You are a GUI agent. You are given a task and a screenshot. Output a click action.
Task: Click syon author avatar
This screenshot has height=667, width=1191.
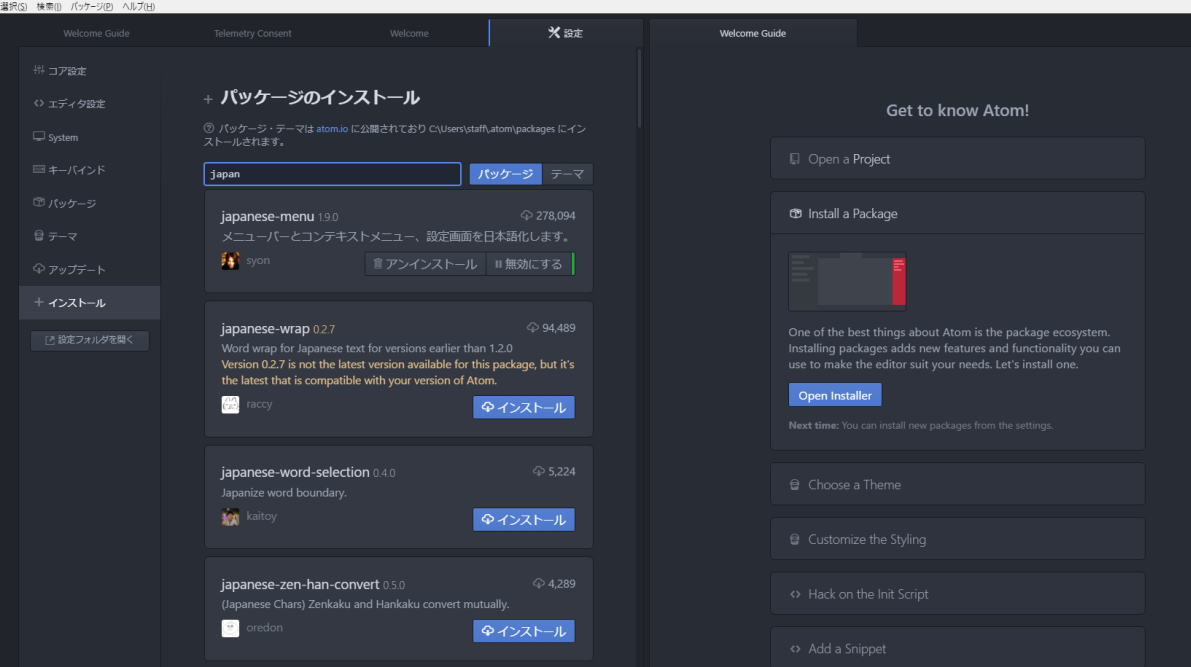pos(230,261)
